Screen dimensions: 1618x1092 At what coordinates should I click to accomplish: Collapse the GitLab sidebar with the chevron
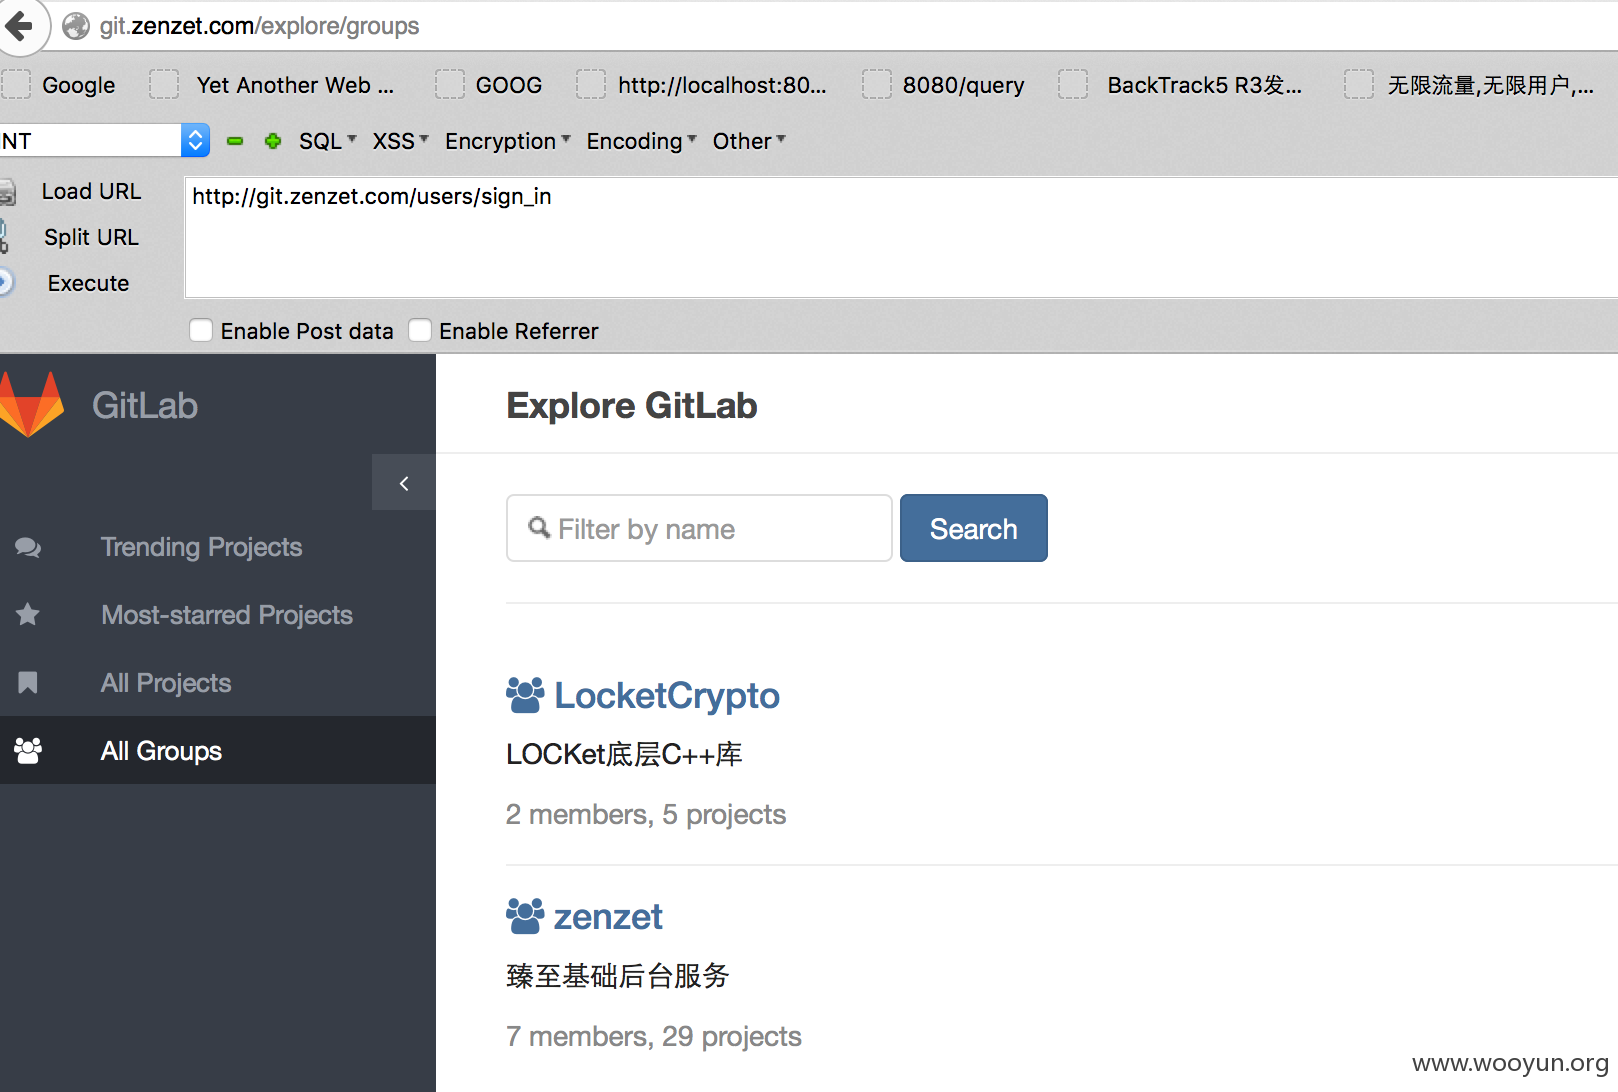(x=404, y=483)
